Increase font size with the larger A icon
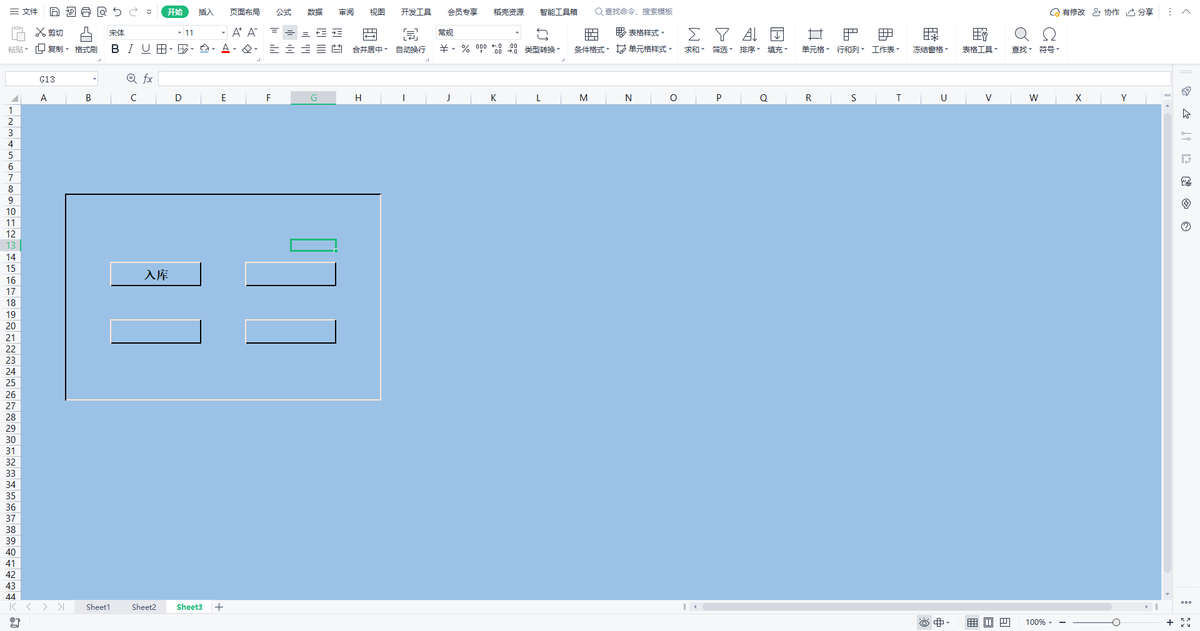 (237, 33)
